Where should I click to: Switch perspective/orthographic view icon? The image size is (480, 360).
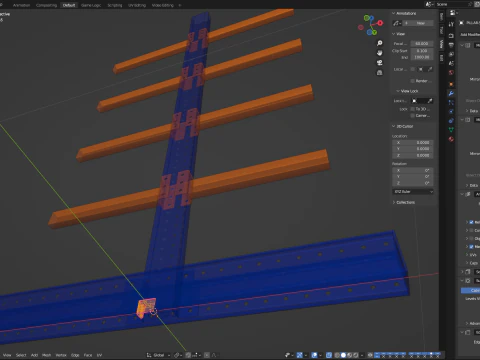tap(379, 73)
